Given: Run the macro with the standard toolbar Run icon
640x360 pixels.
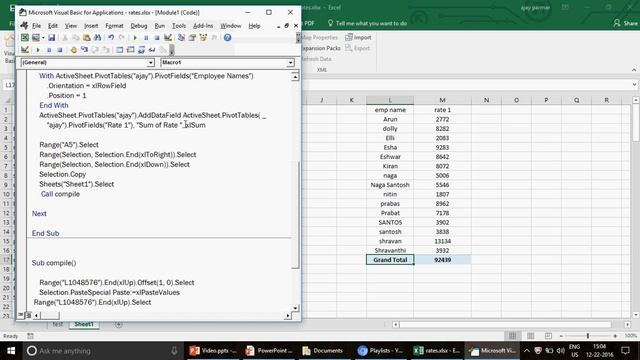Looking at the screenshot, I should [135, 38].
